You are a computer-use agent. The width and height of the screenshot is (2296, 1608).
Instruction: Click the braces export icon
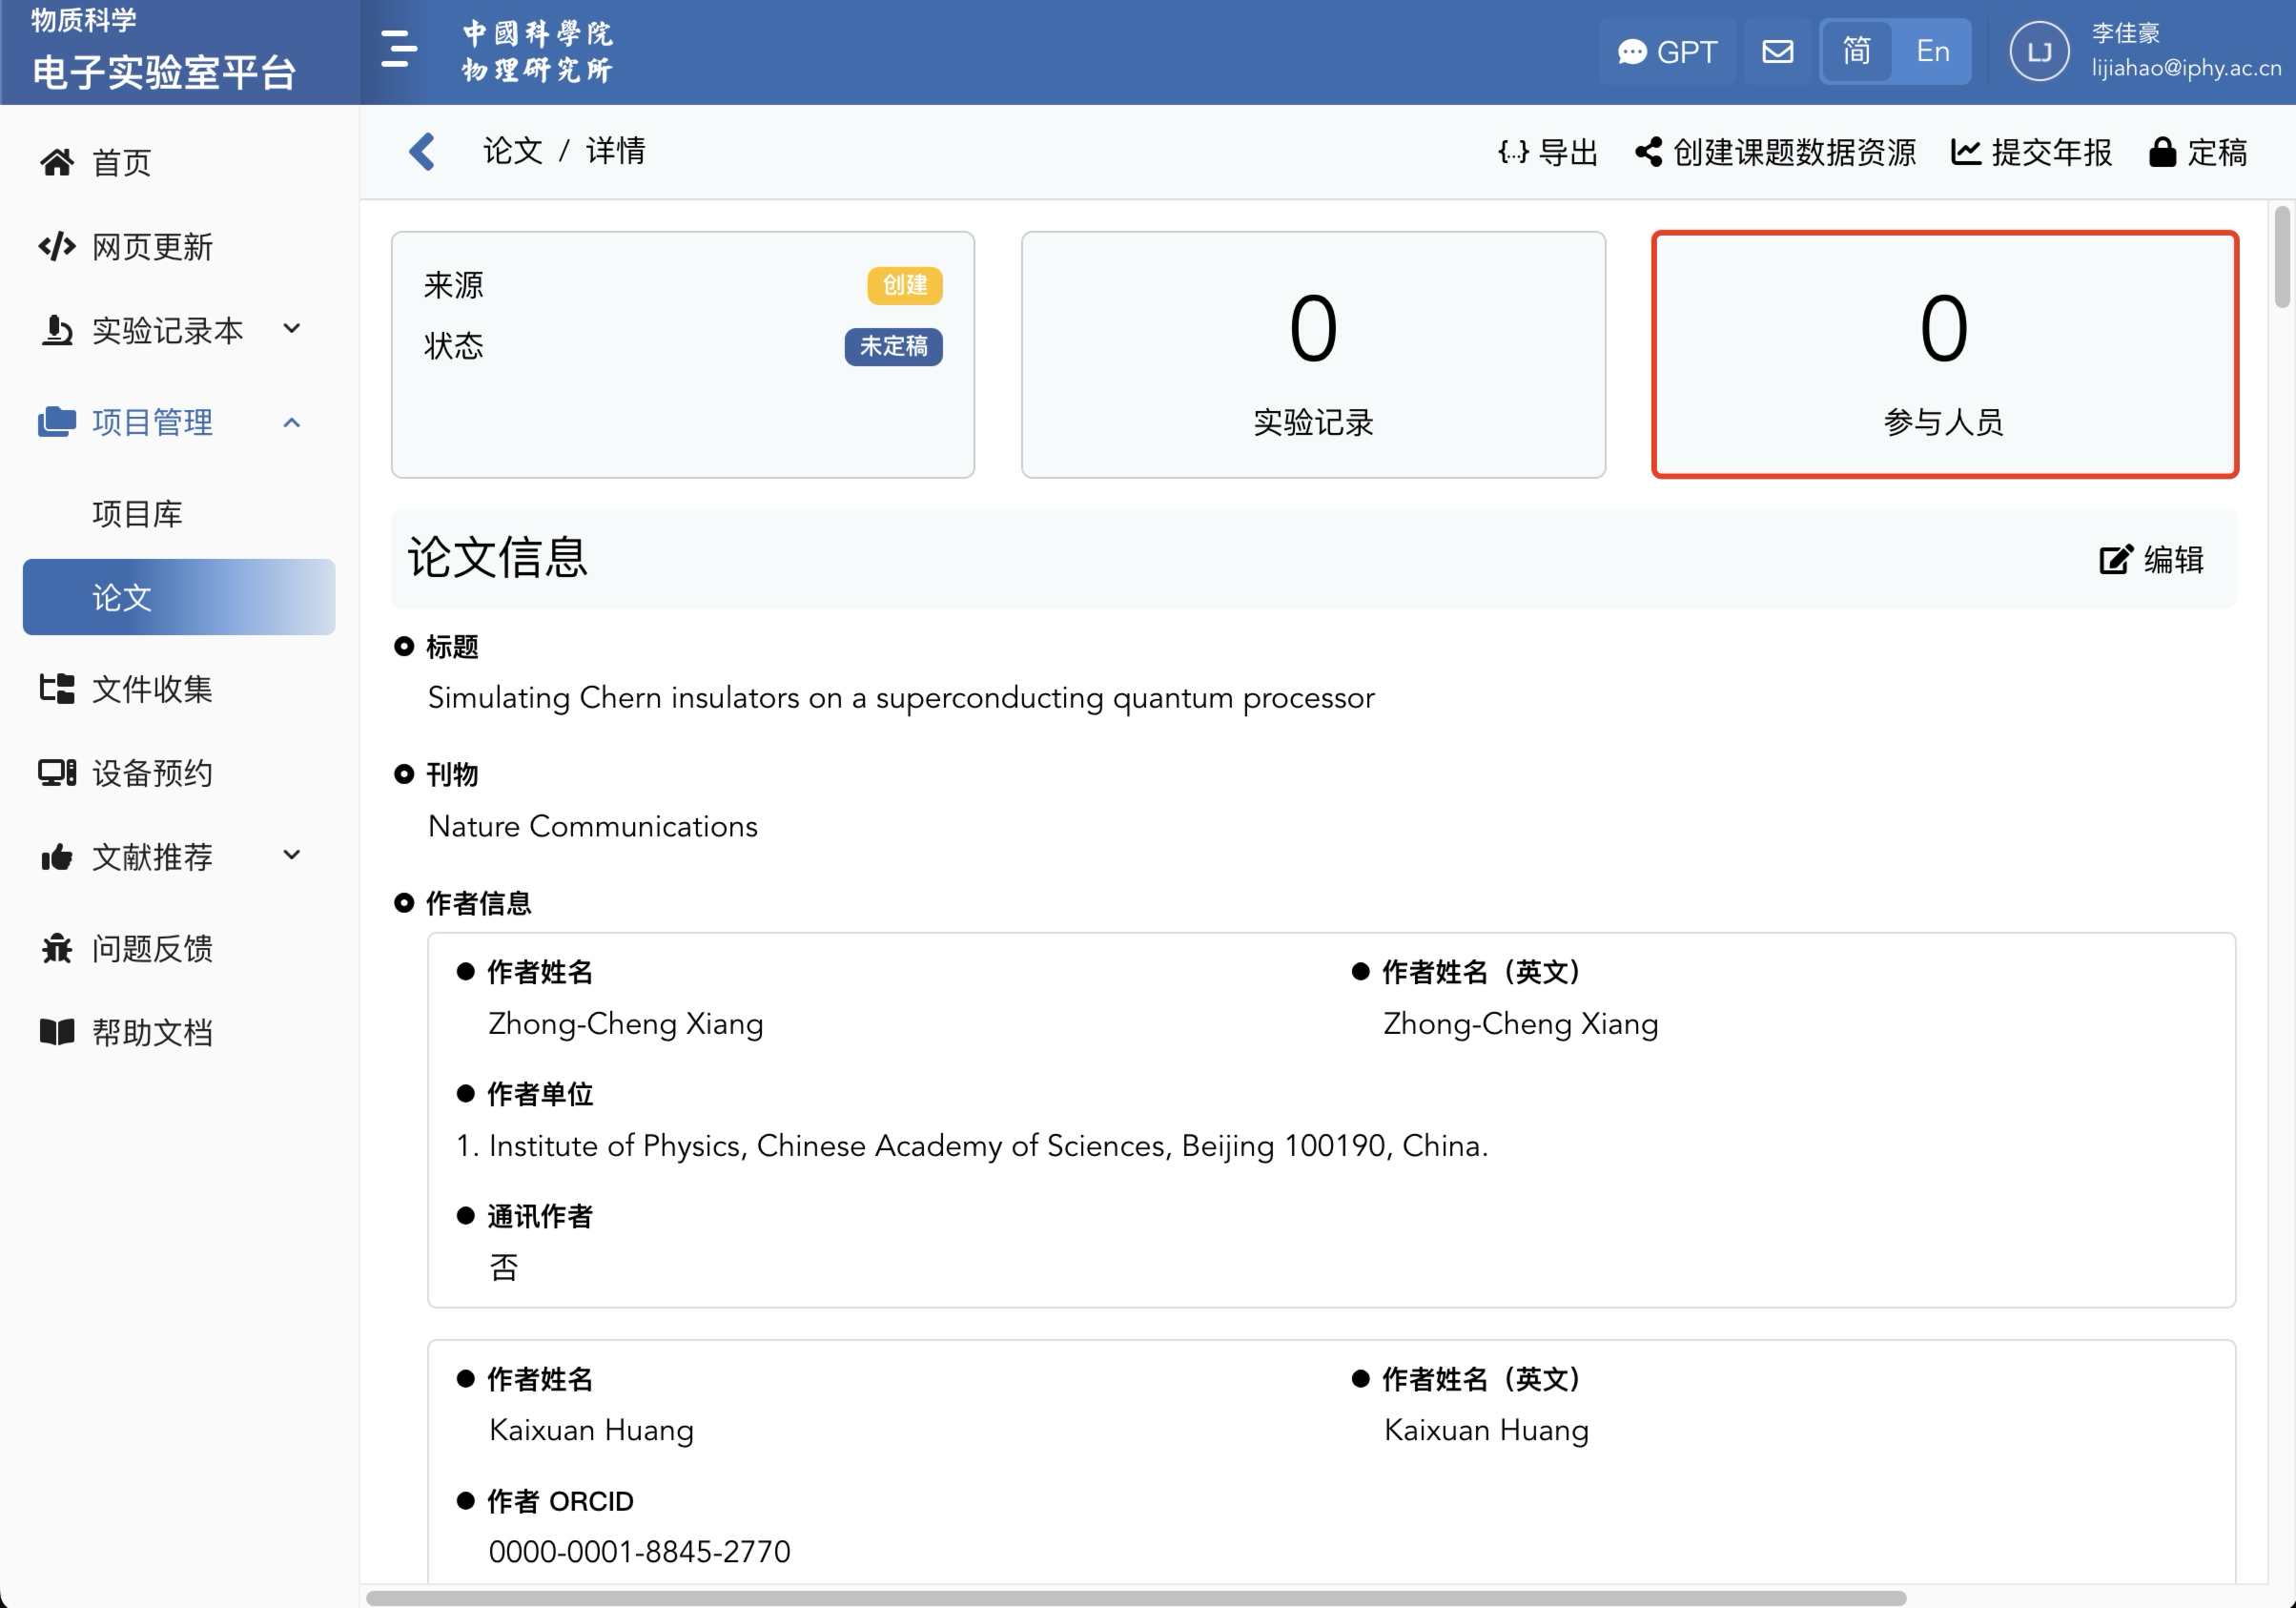coord(1513,152)
